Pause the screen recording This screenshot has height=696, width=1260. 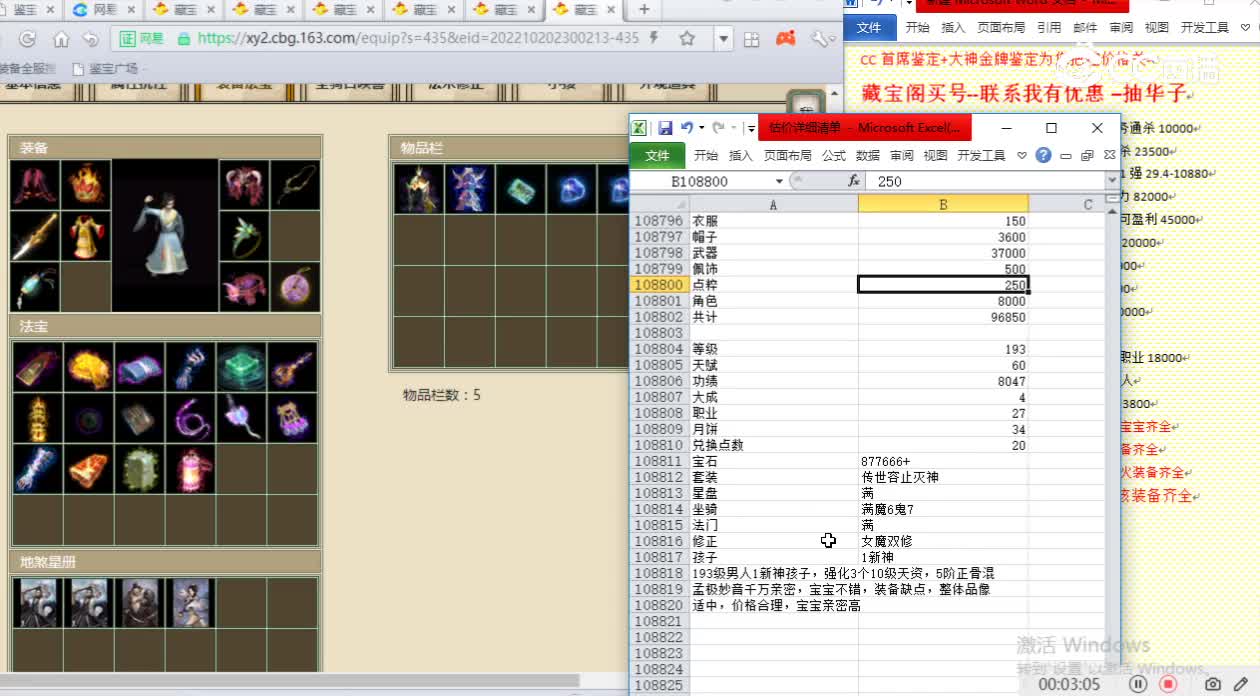tap(1138, 684)
